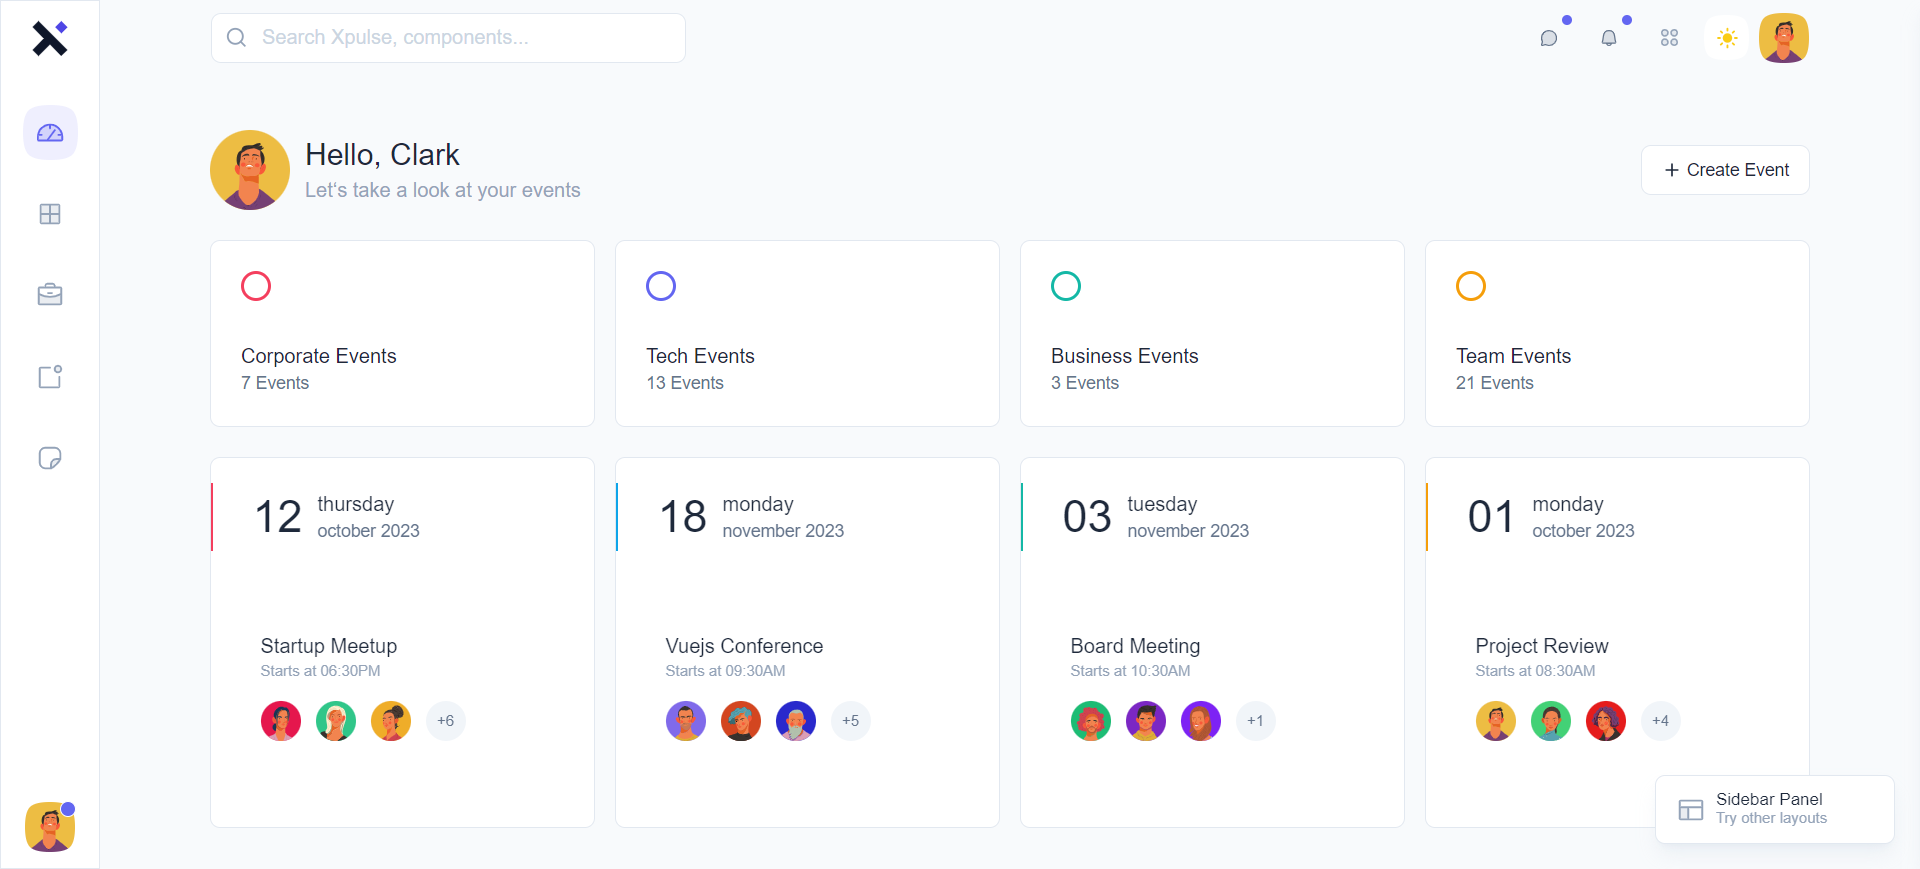Select the Corporate Events card
This screenshot has width=1920, height=869.
click(402, 333)
